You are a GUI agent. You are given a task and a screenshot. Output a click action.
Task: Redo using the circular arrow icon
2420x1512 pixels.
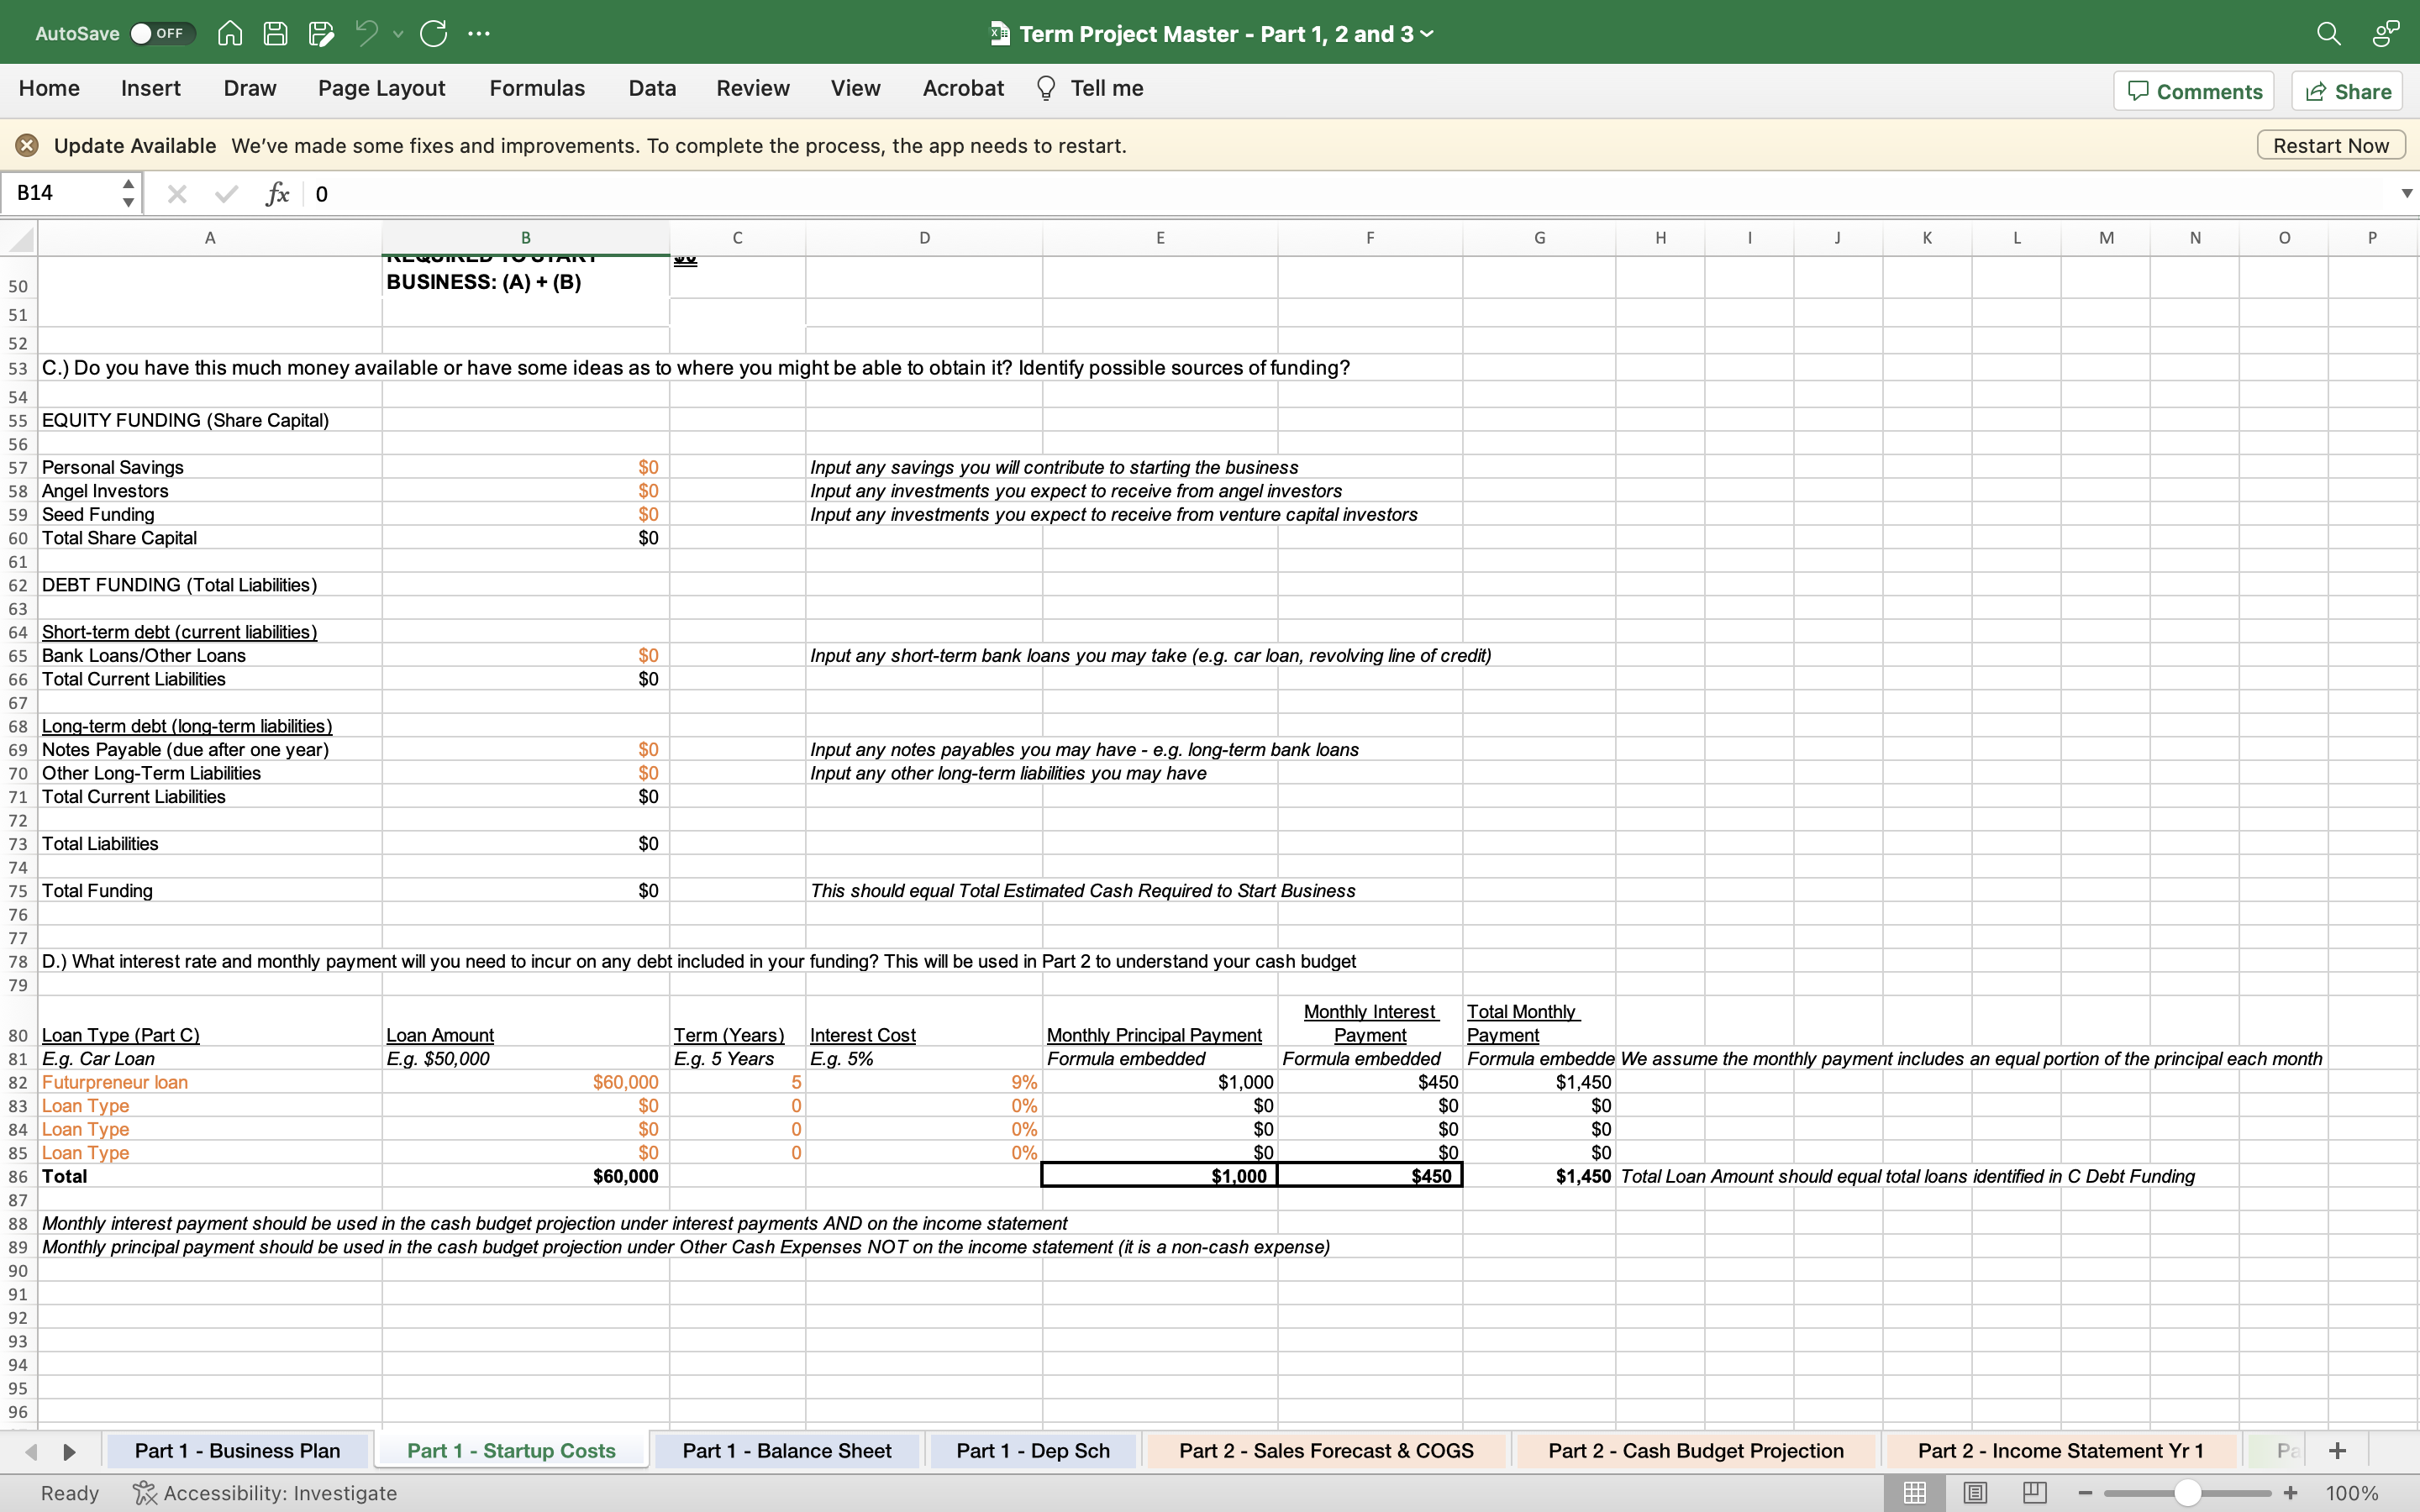point(434,33)
